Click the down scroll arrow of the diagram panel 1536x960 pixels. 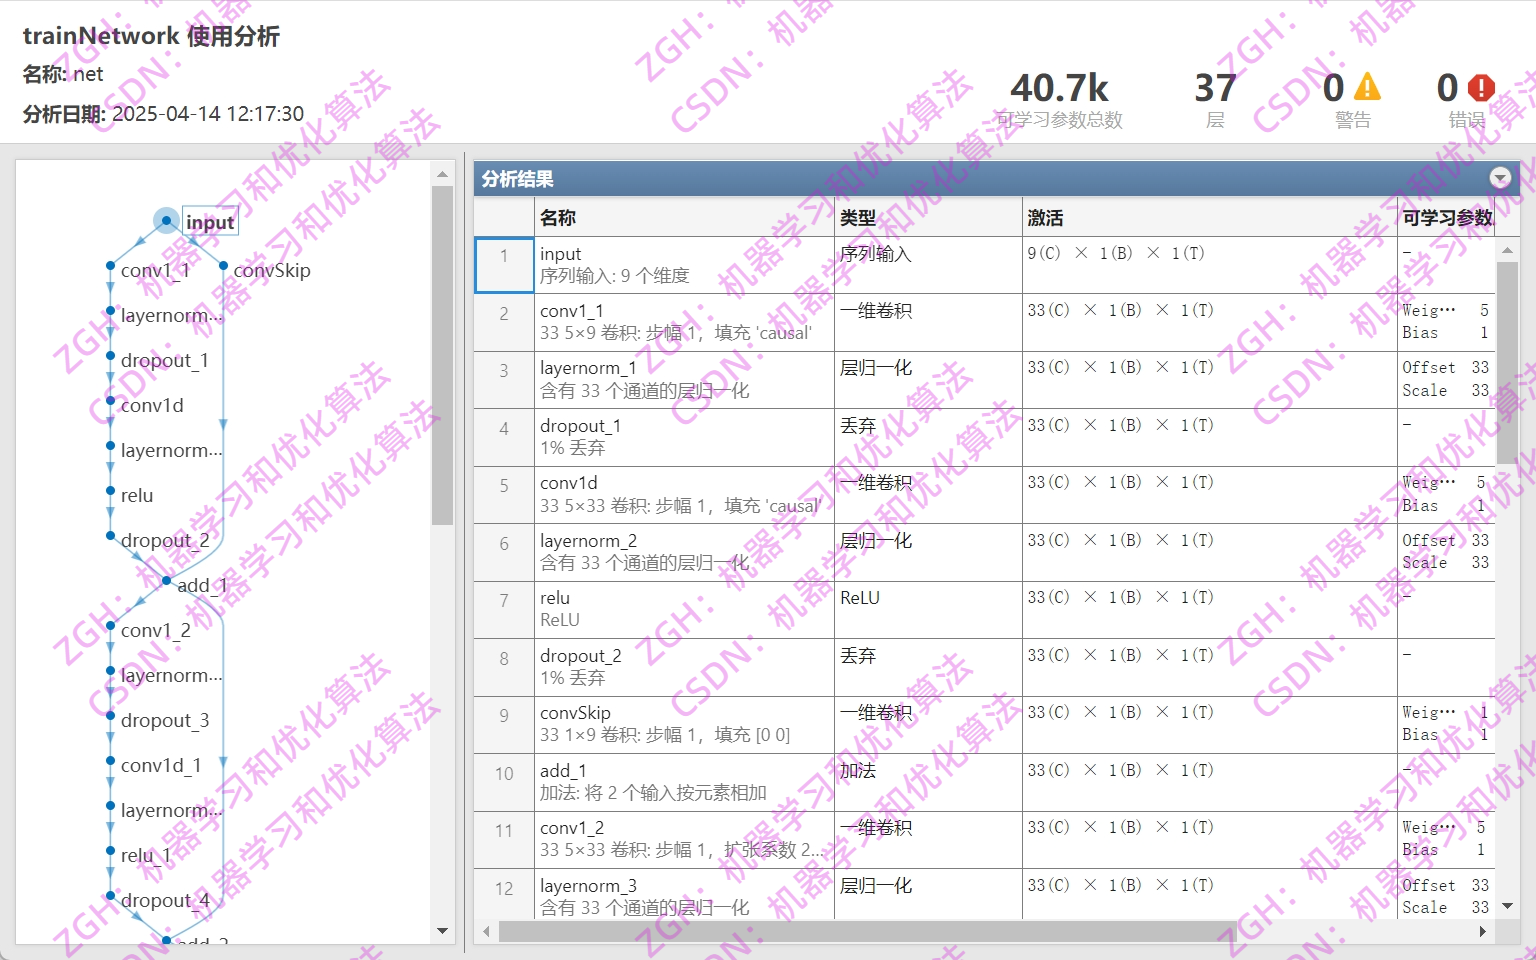[x=442, y=931]
